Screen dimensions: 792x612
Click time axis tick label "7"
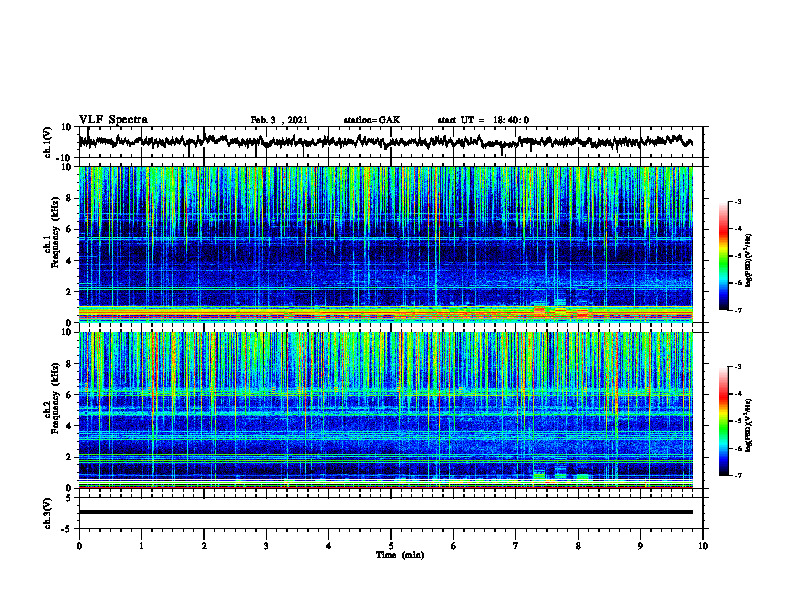tap(516, 546)
